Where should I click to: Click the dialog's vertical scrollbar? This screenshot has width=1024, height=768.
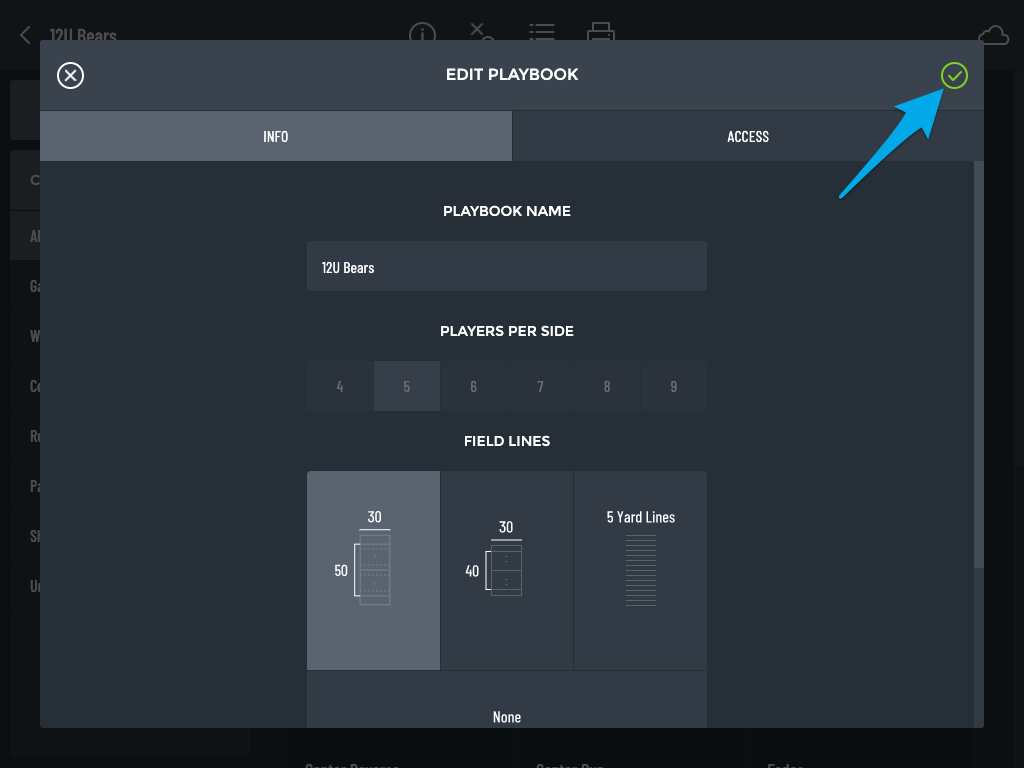[978, 364]
